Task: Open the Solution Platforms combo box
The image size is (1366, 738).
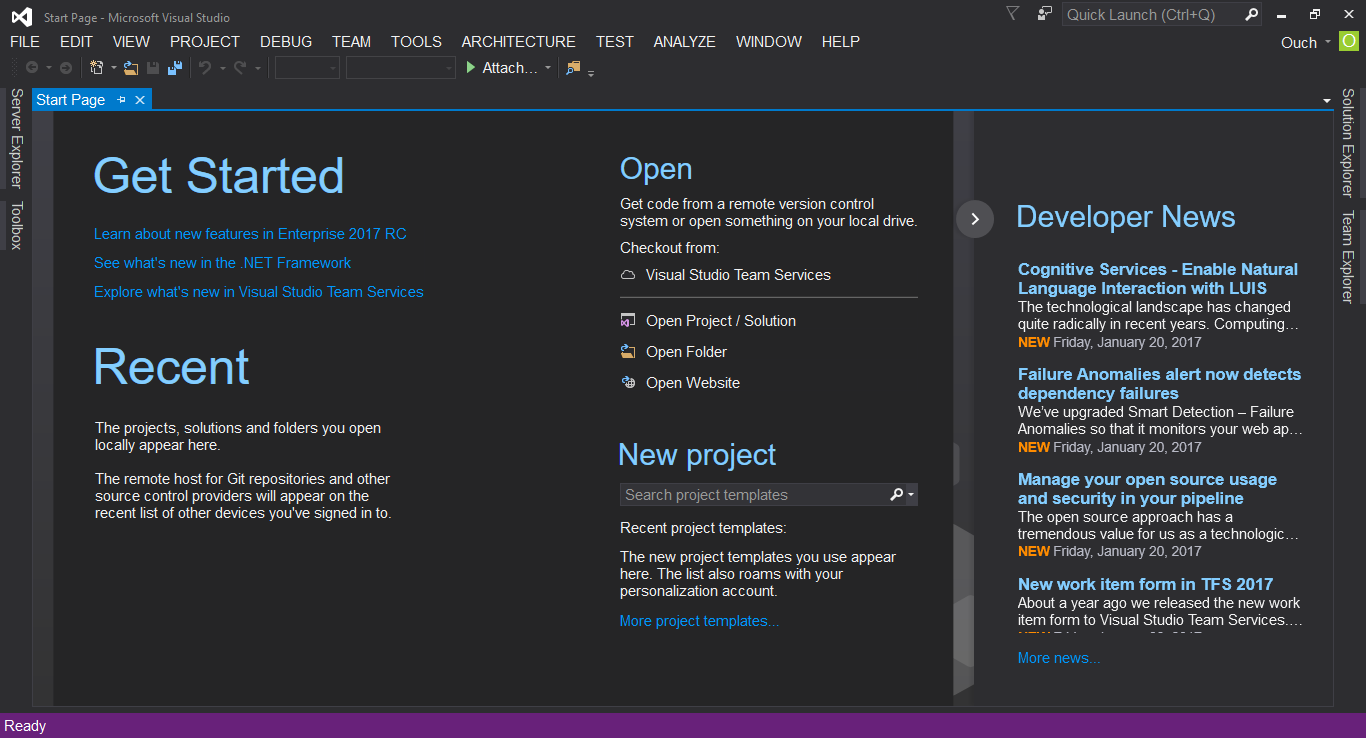Action: click(x=401, y=68)
